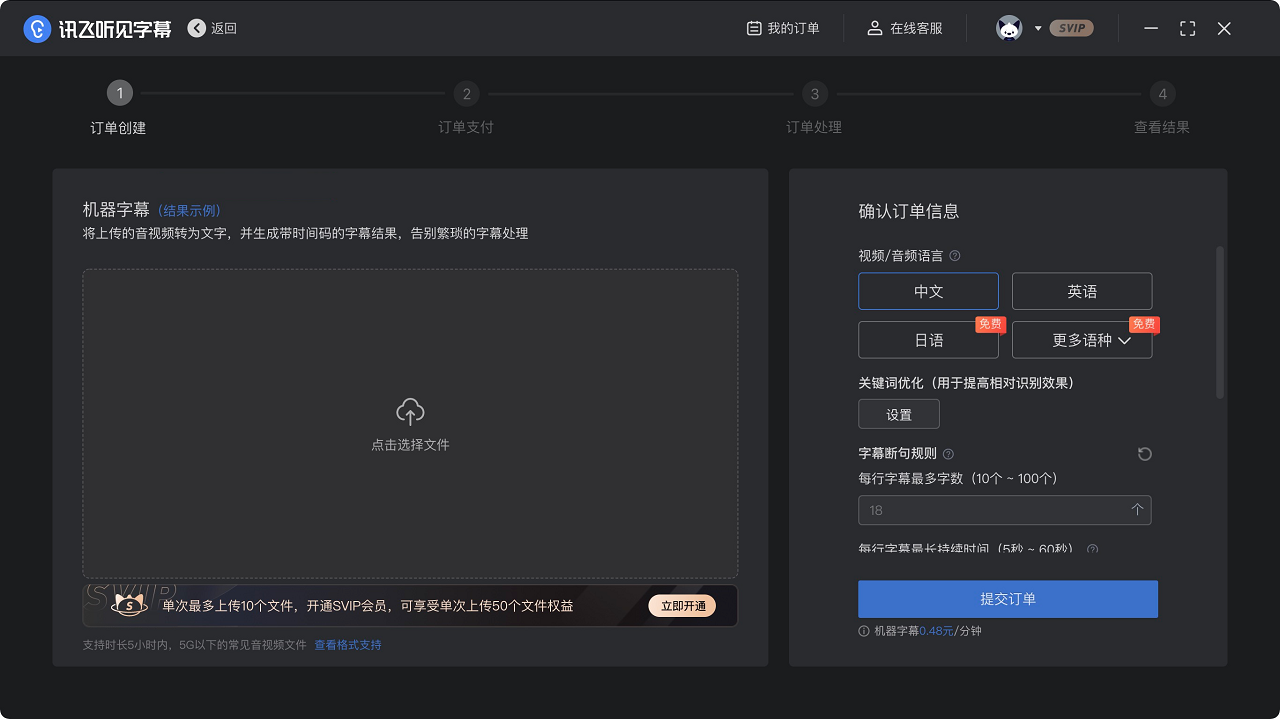Screen dimensions: 1280x719
Task: Click 立即开通 to activate SVIP
Action: (x=681, y=605)
